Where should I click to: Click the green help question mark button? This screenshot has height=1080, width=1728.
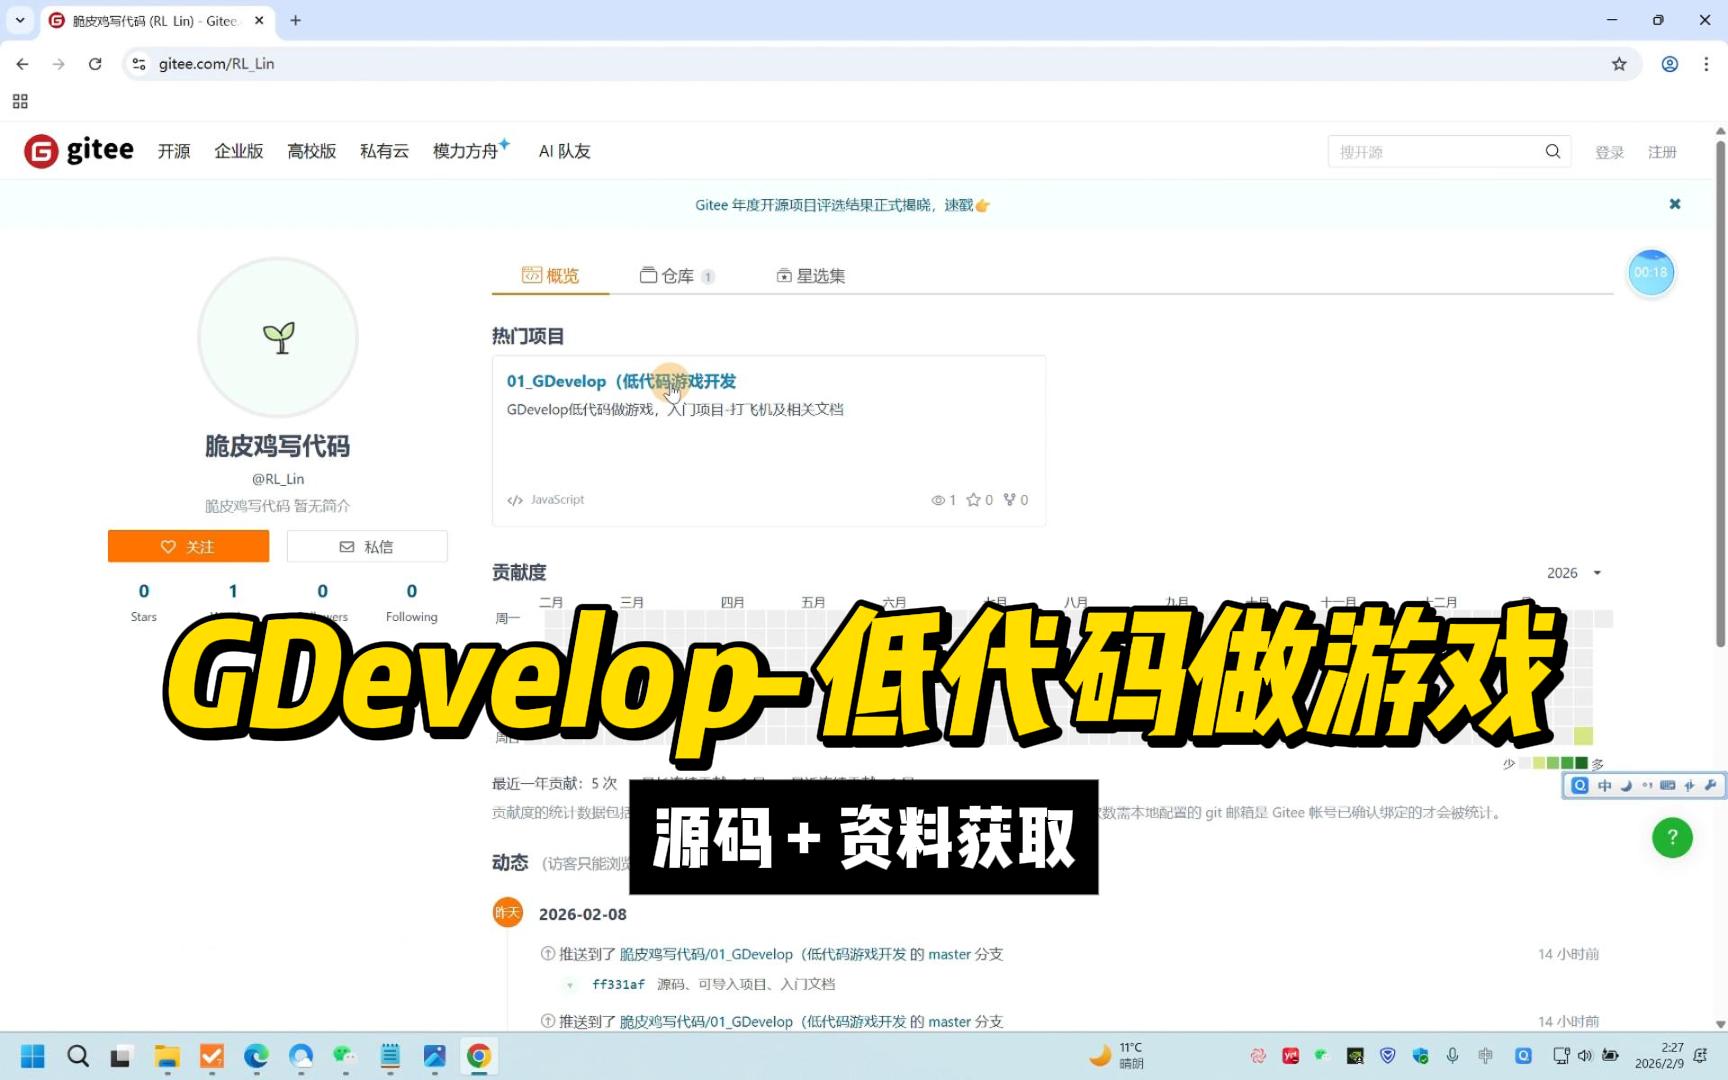coord(1672,838)
